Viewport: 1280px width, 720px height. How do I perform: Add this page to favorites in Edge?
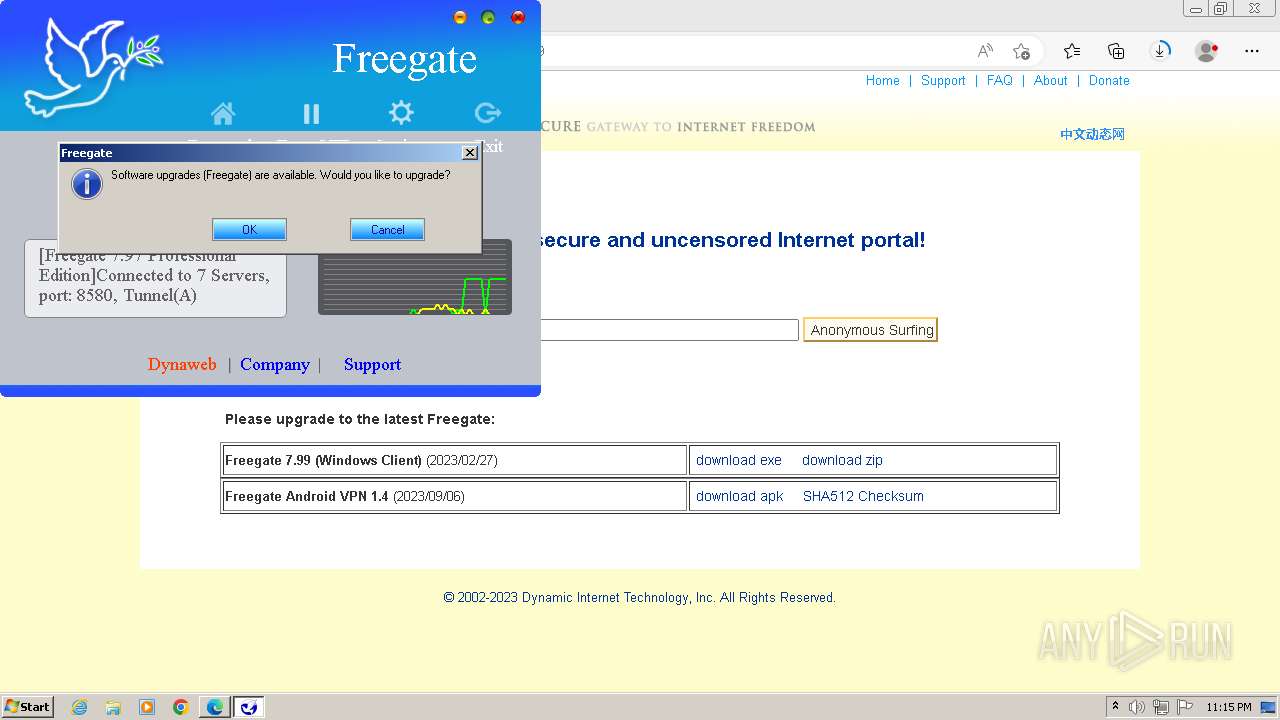coord(1021,51)
